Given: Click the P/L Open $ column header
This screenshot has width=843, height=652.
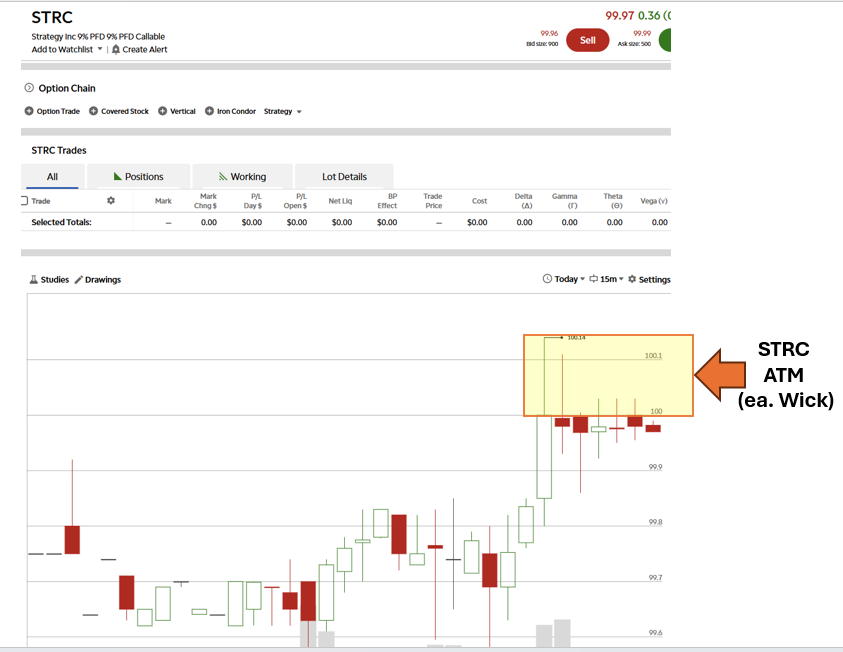Looking at the screenshot, I should coord(296,201).
